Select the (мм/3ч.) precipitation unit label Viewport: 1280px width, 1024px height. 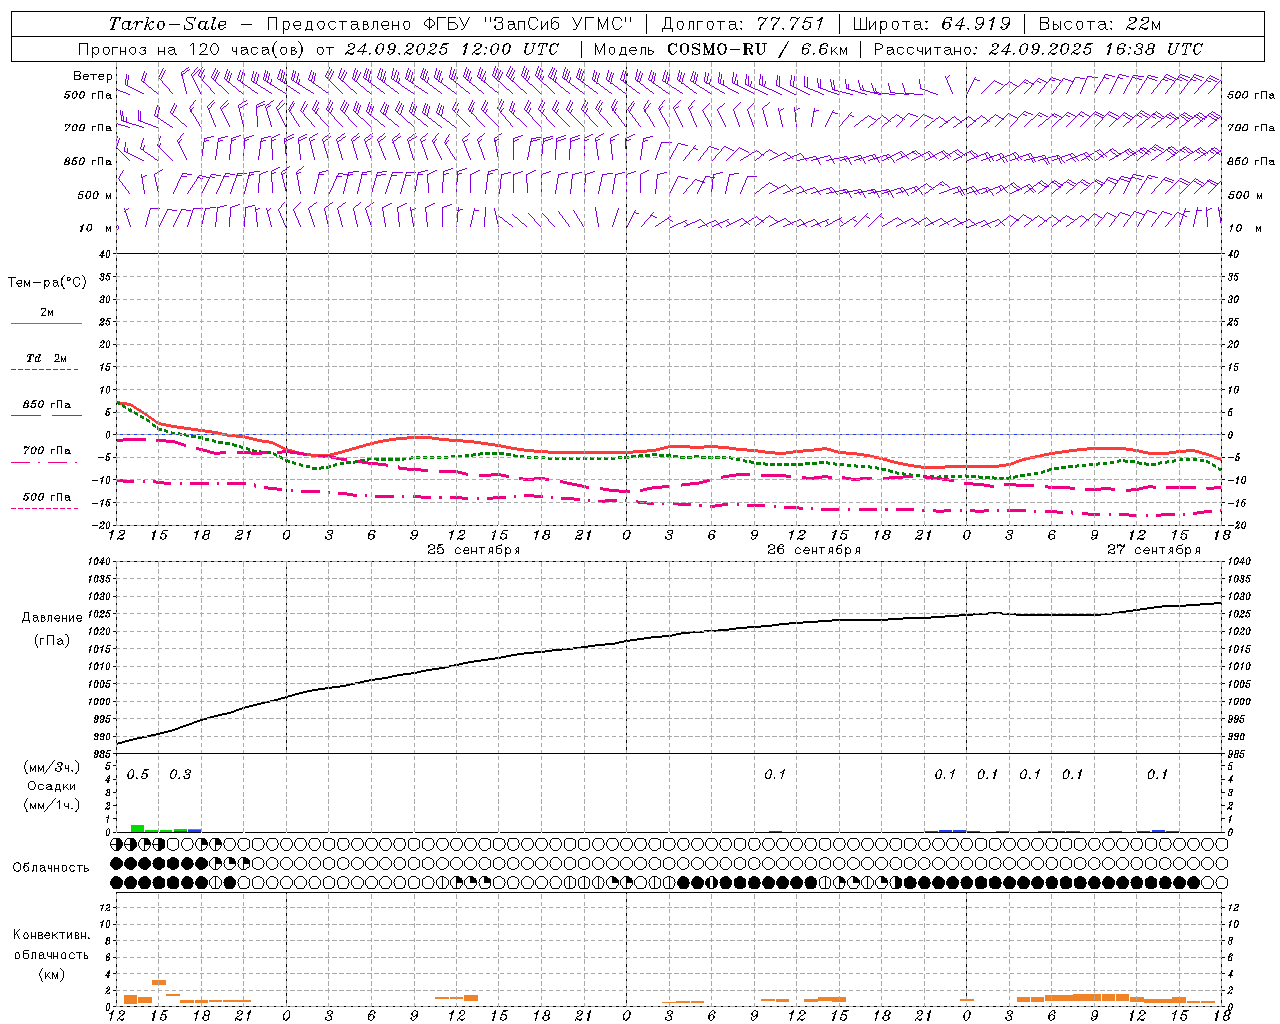(x=52, y=767)
